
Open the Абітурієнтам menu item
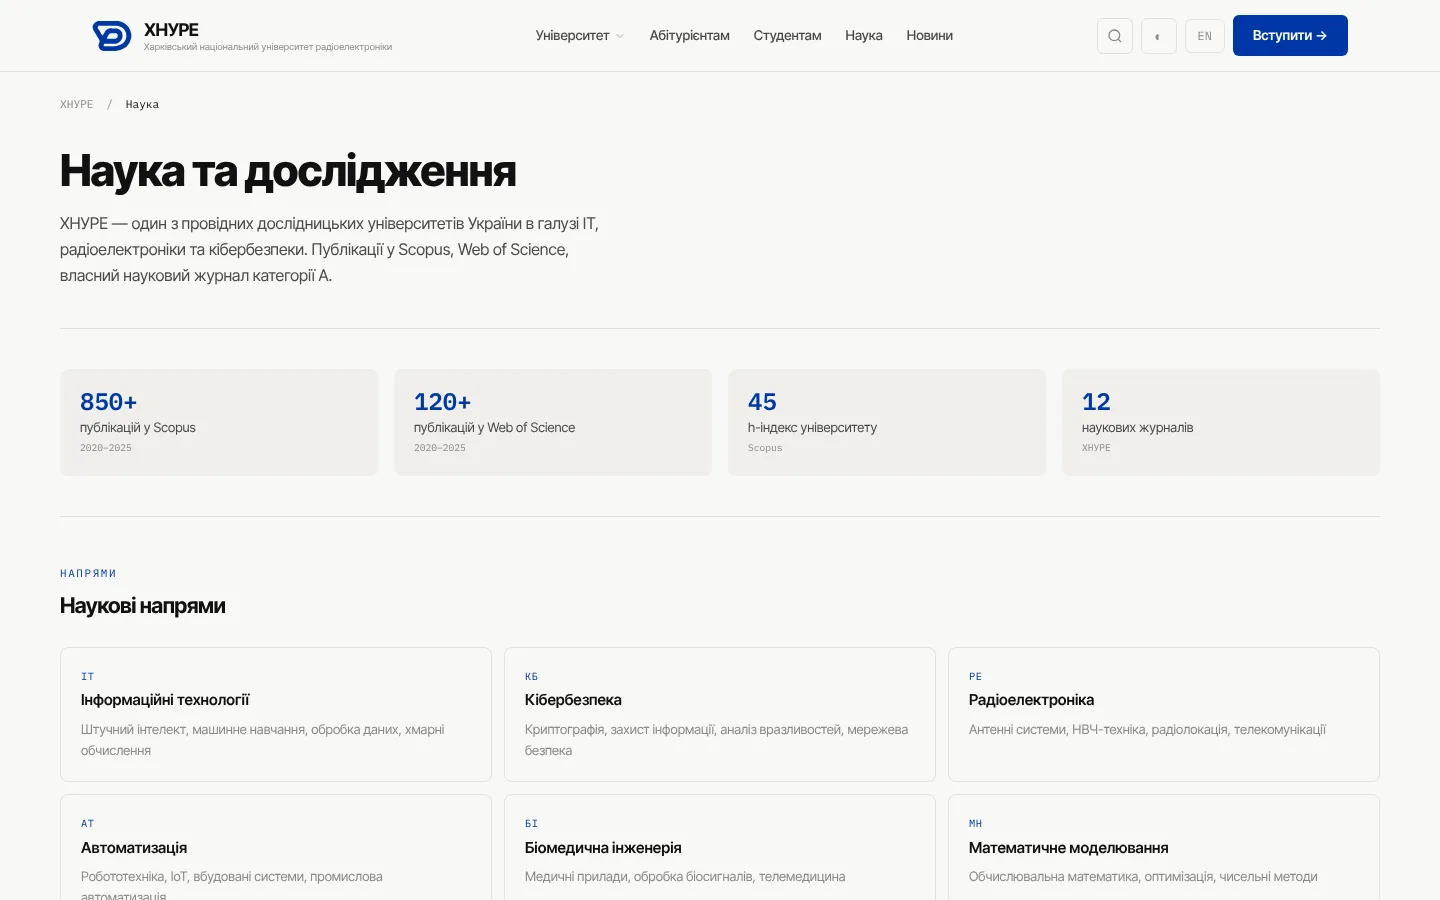click(690, 36)
